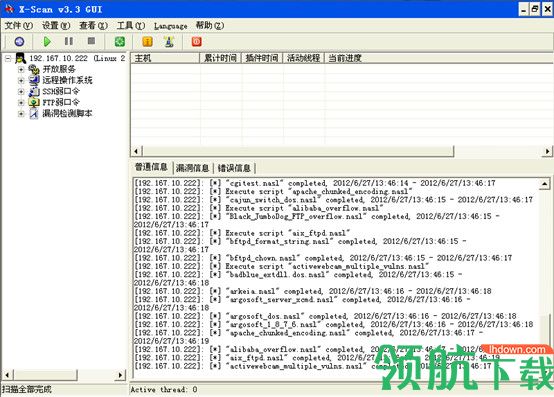This screenshot has height=397, width=554.
Task: Click the SSH弱口令 tree icon
Action: [x=34, y=91]
